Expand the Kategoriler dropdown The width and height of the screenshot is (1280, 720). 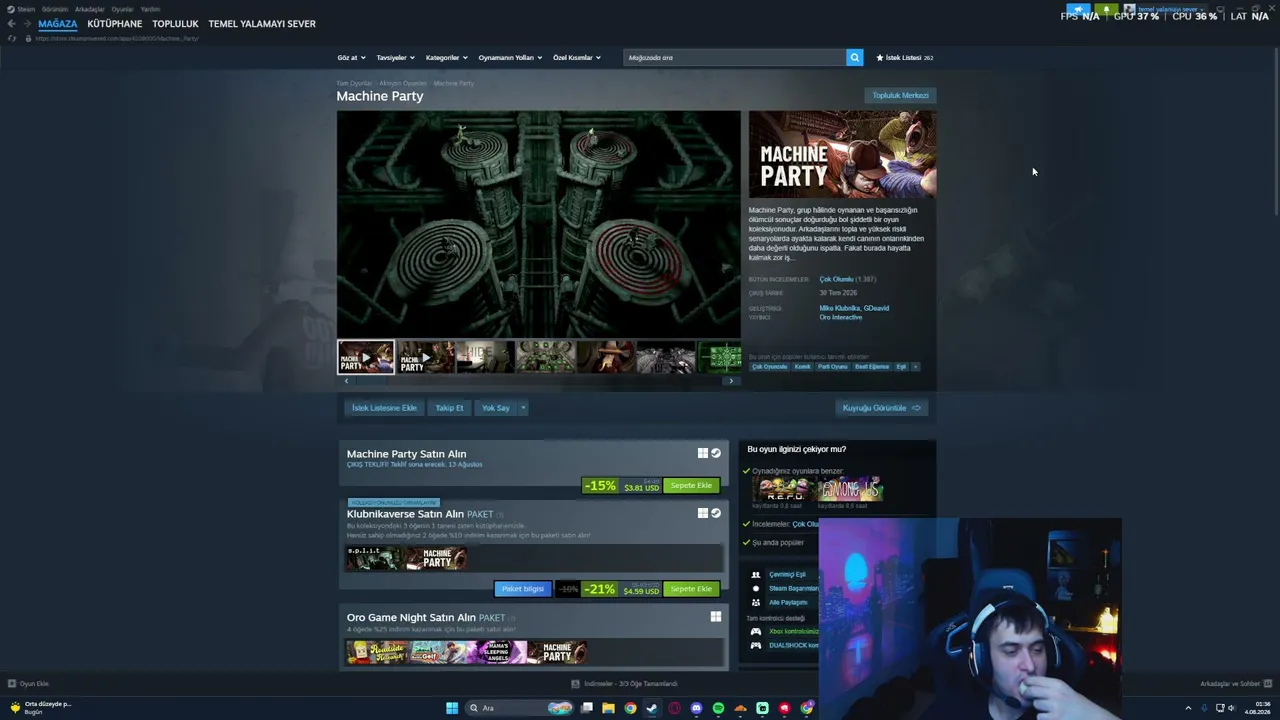[445, 58]
